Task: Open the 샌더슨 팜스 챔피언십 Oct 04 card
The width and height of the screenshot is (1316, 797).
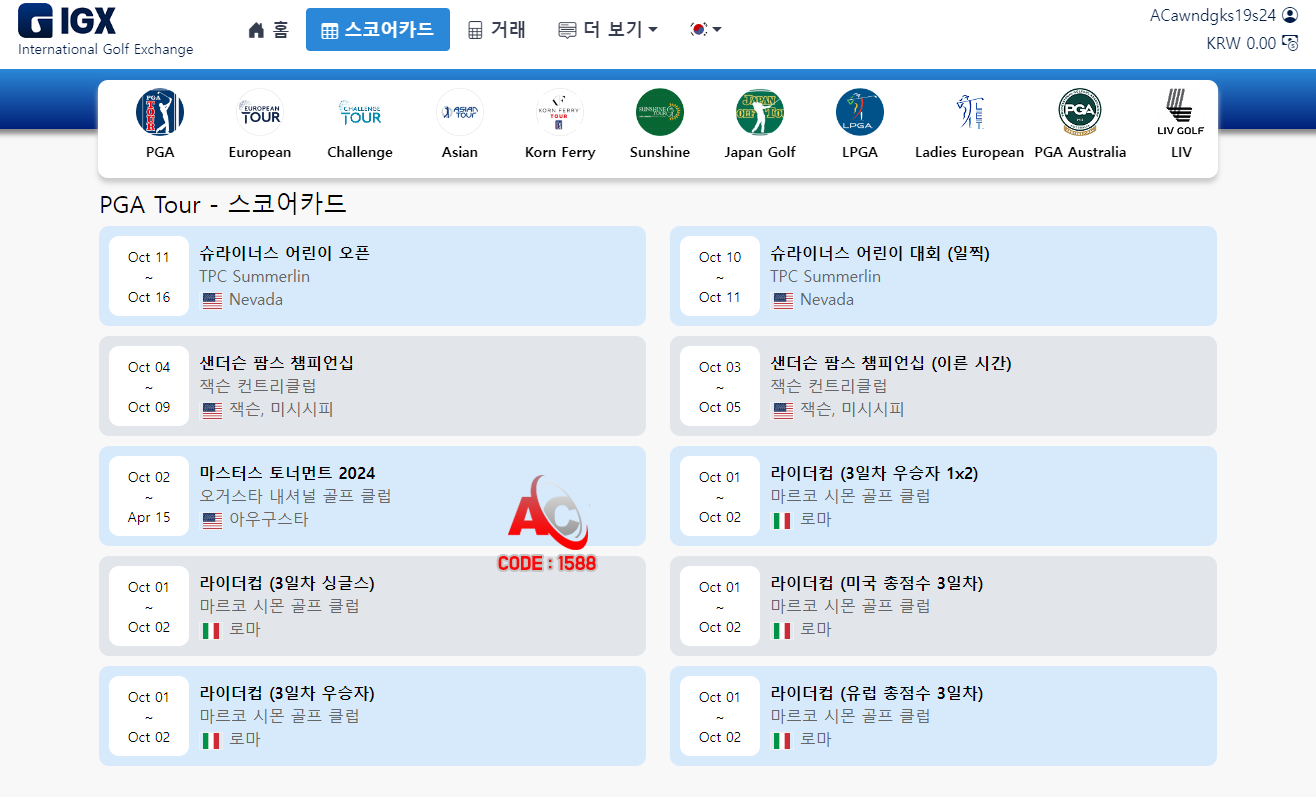Action: (372, 386)
